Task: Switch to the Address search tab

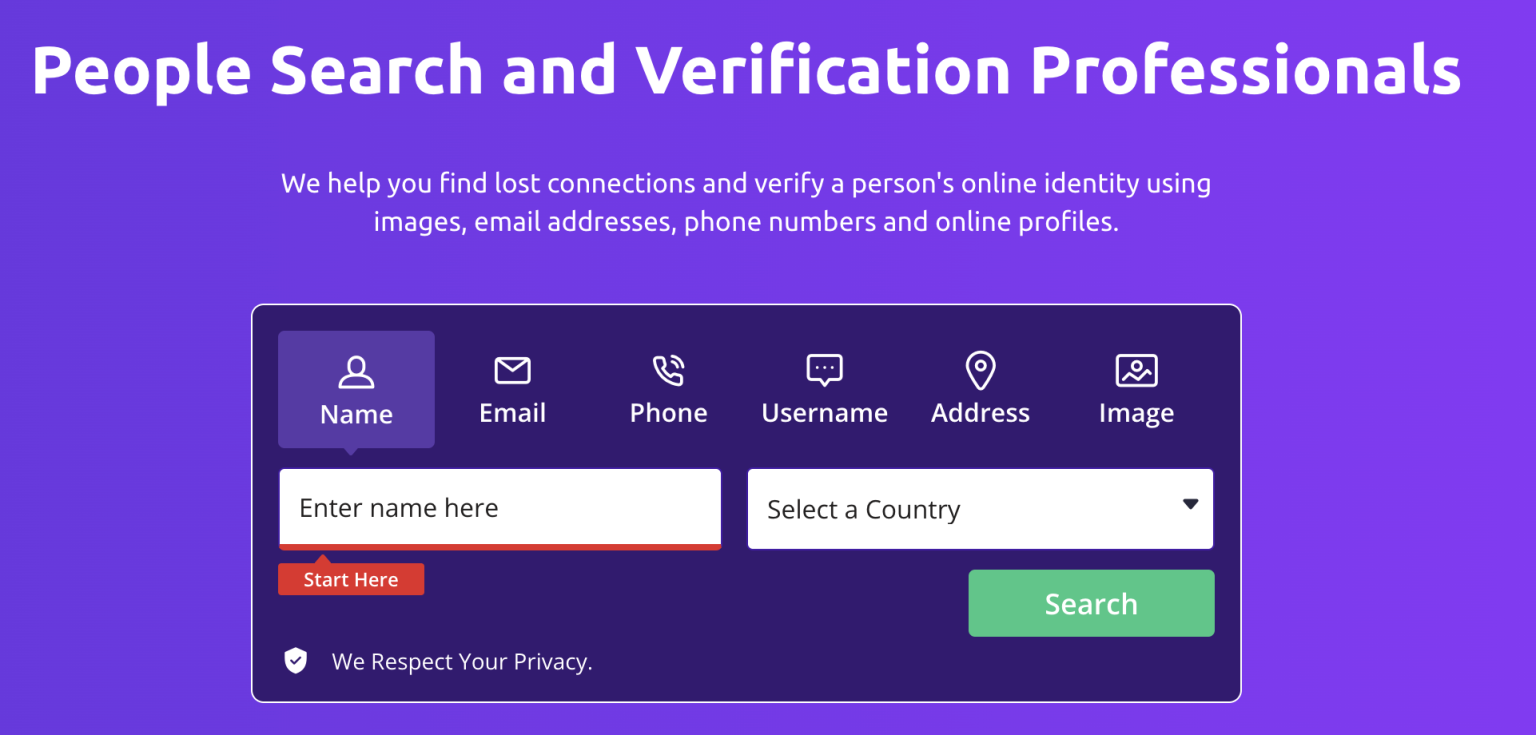Action: [980, 390]
